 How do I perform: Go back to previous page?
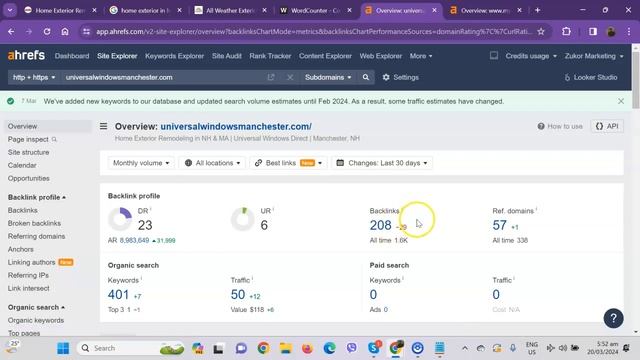(11, 31)
